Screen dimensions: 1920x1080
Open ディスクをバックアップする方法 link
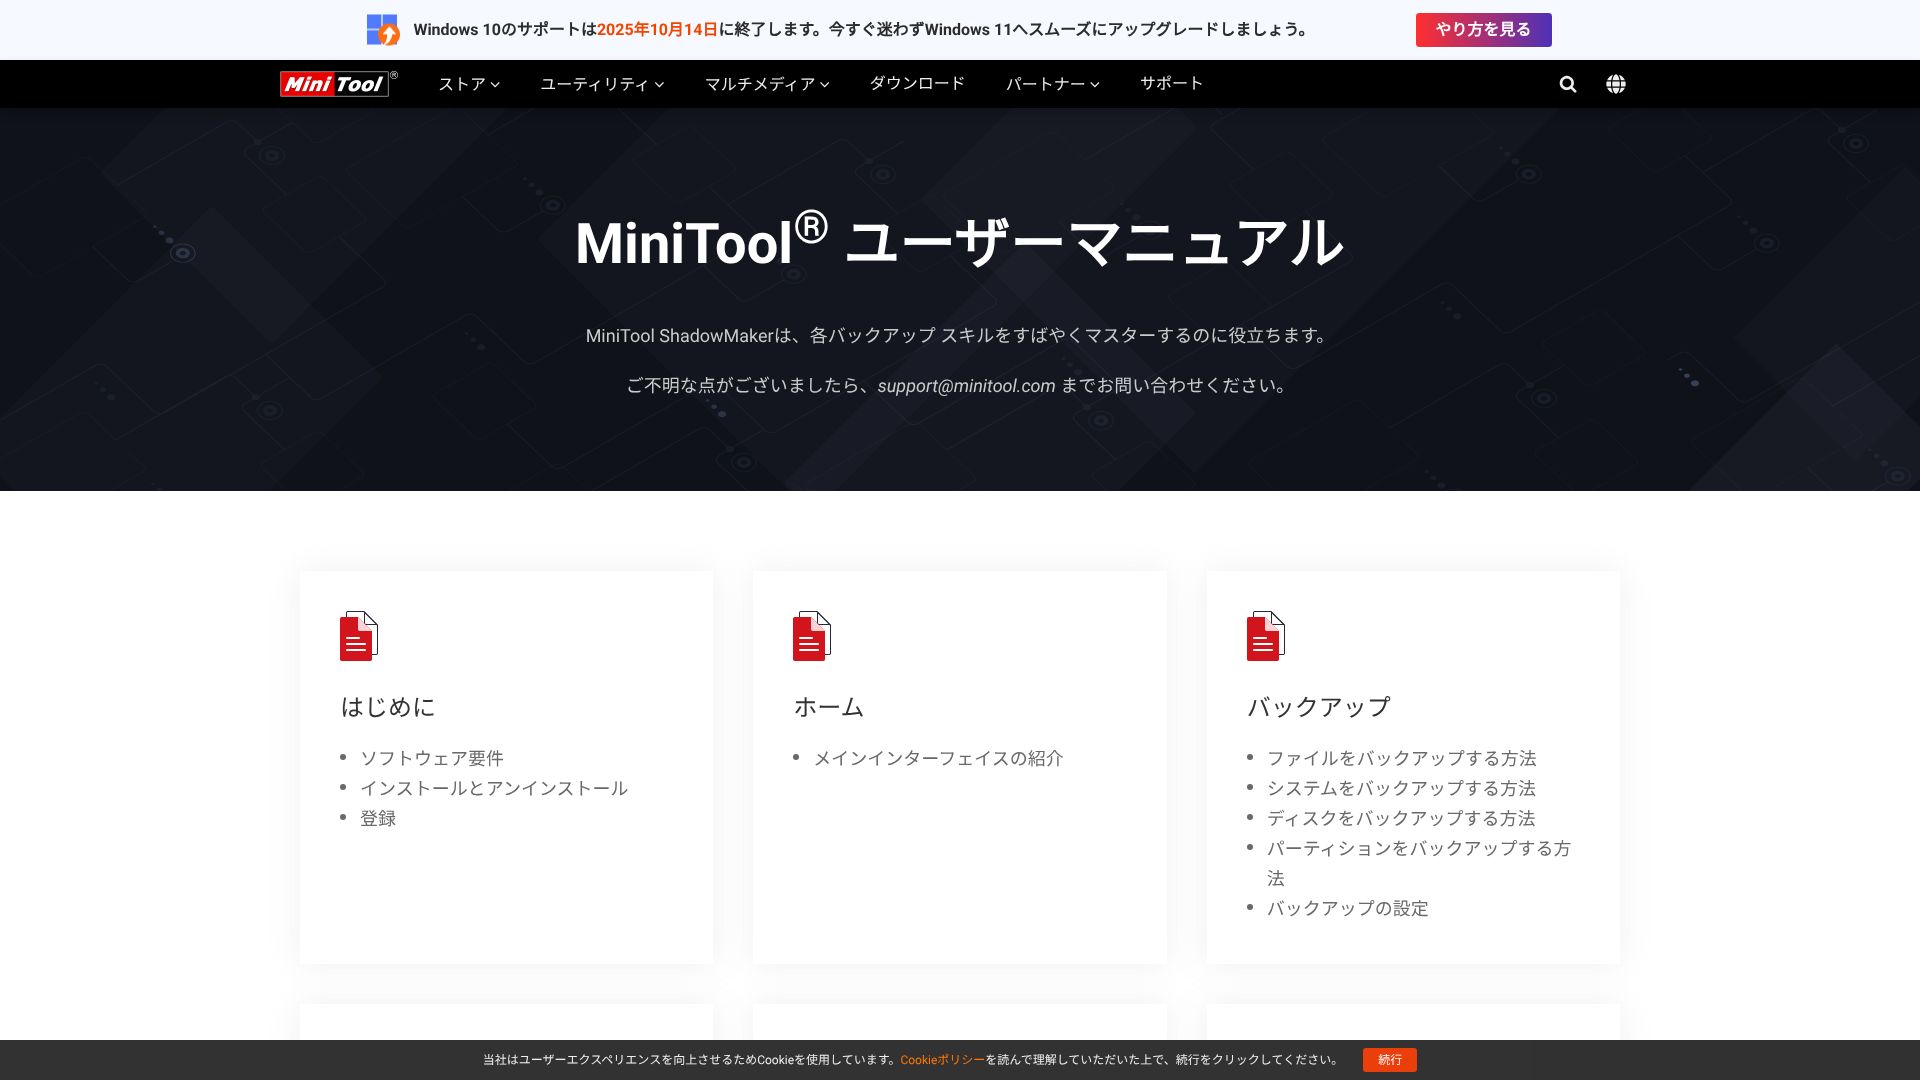1401,818
